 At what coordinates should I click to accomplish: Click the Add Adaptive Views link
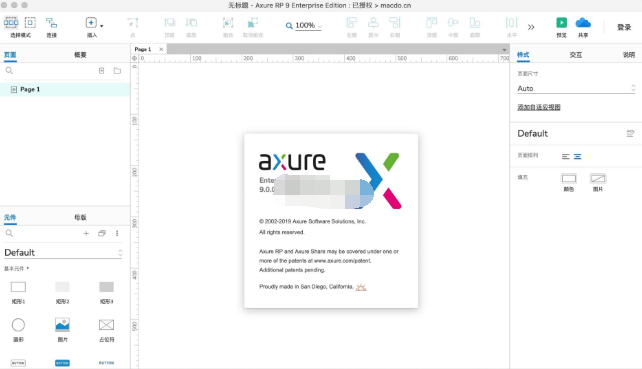[x=539, y=107]
